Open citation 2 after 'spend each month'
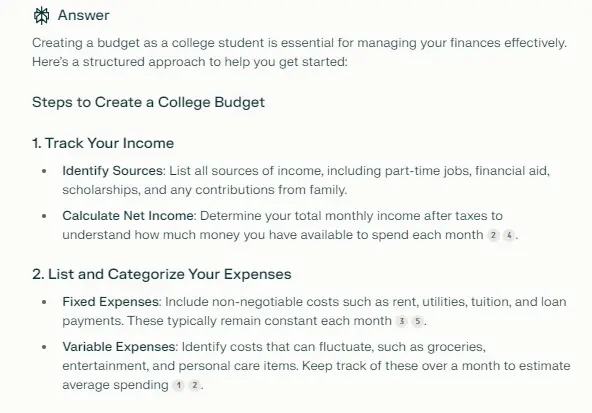Viewport: 592px width, 413px height. (x=493, y=235)
